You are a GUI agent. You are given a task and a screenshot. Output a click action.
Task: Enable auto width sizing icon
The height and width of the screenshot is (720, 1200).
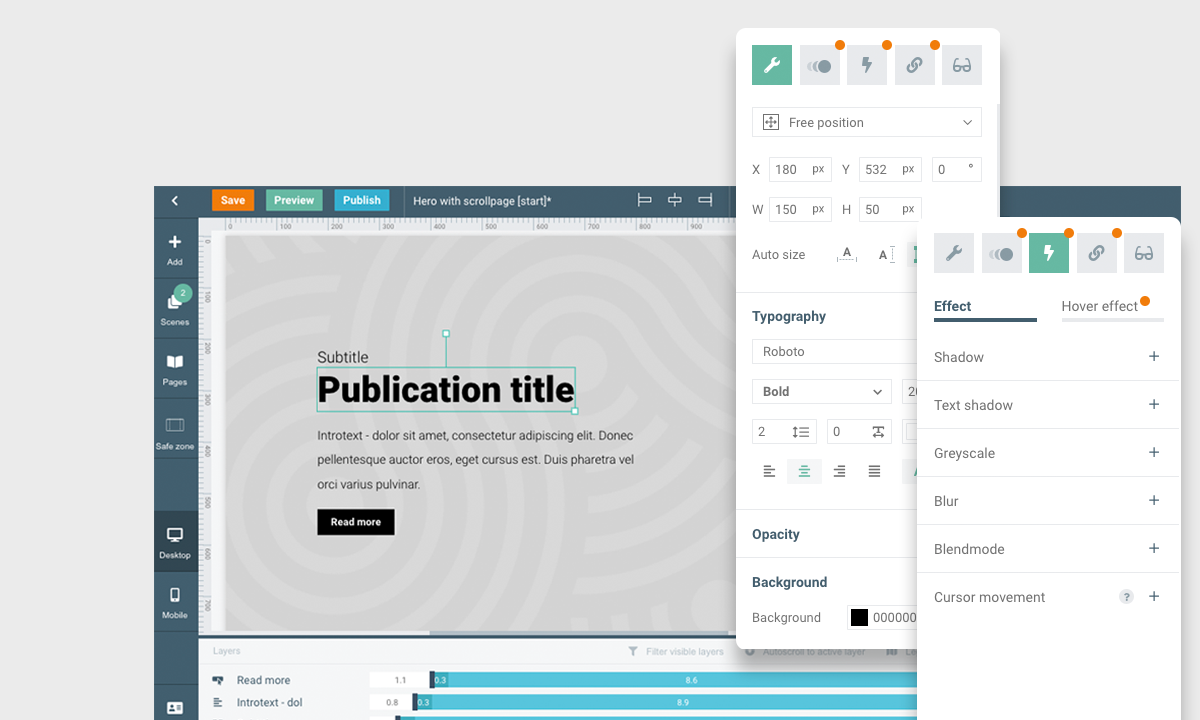click(847, 254)
